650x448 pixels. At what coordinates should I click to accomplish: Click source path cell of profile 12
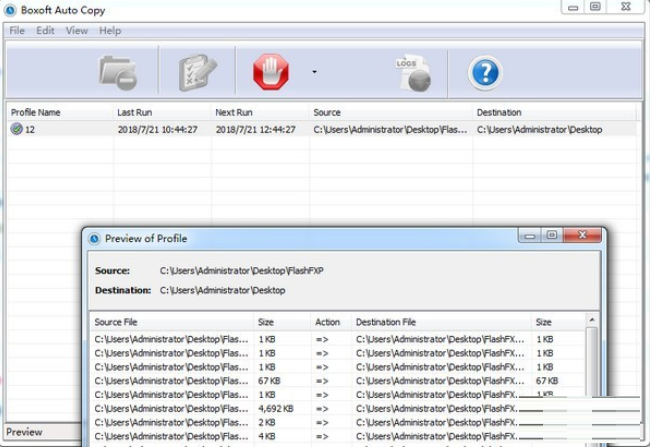tap(390, 130)
